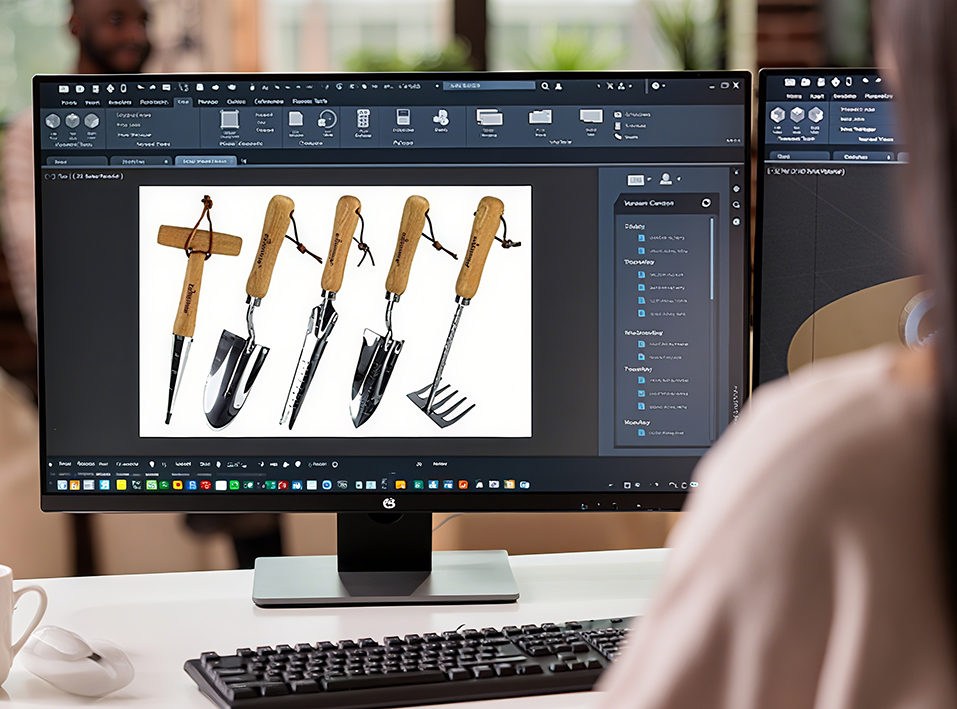Switch to the leftmost document tab below the ribbon
Image resolution: width=957 pixels, height=709 pixels.
point(77,162)
